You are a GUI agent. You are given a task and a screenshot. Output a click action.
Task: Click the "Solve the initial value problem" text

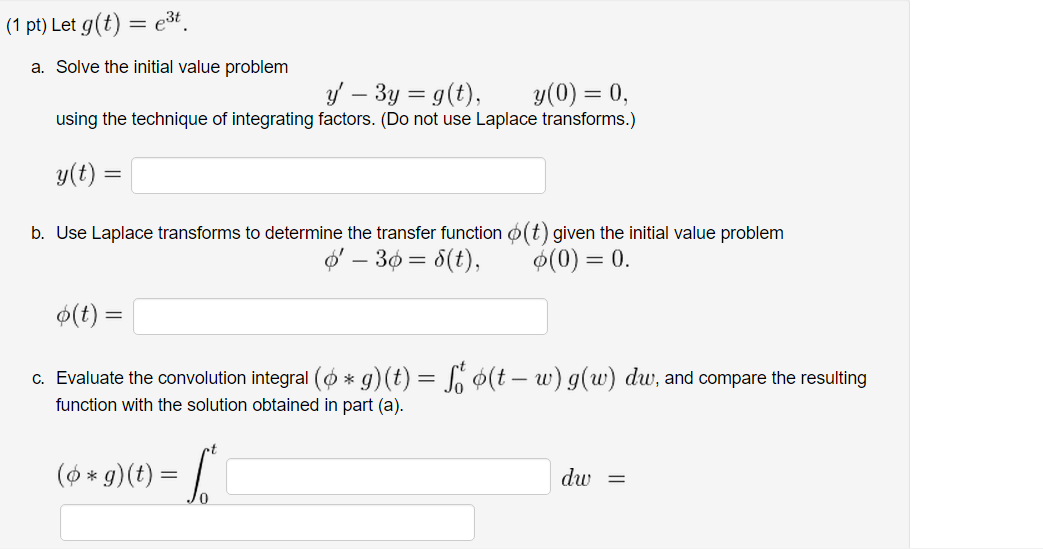point(172,67)
